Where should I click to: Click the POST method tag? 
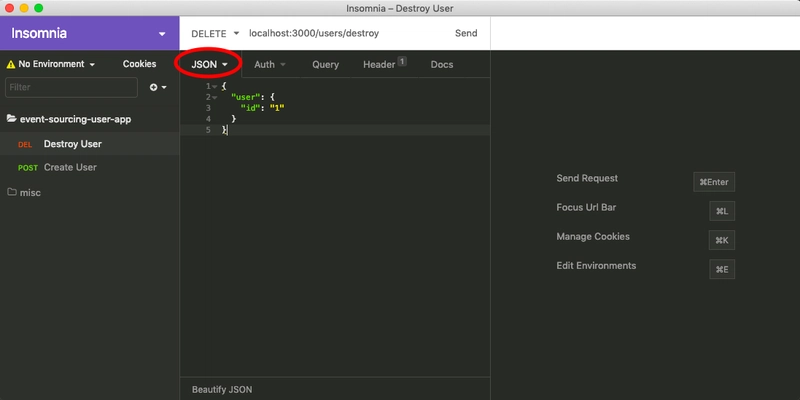(28, 168)
